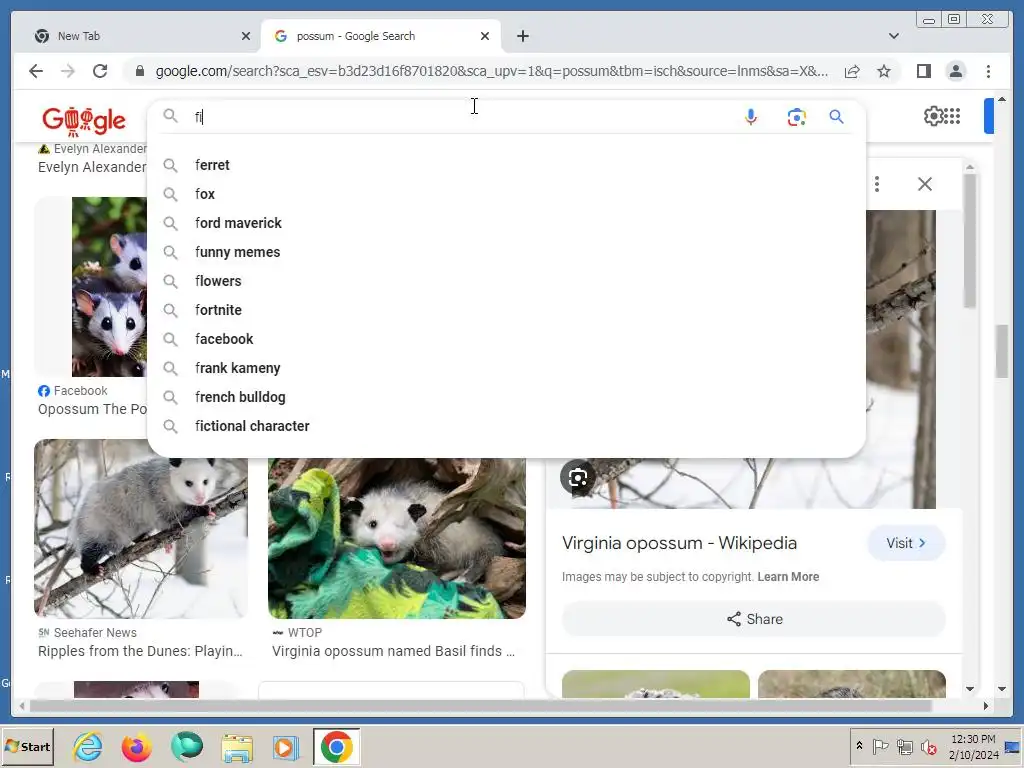Screen dimensions: 1024x768
Task: Choose the 'fox' suggestion
Action: click(x=506, y=194)
